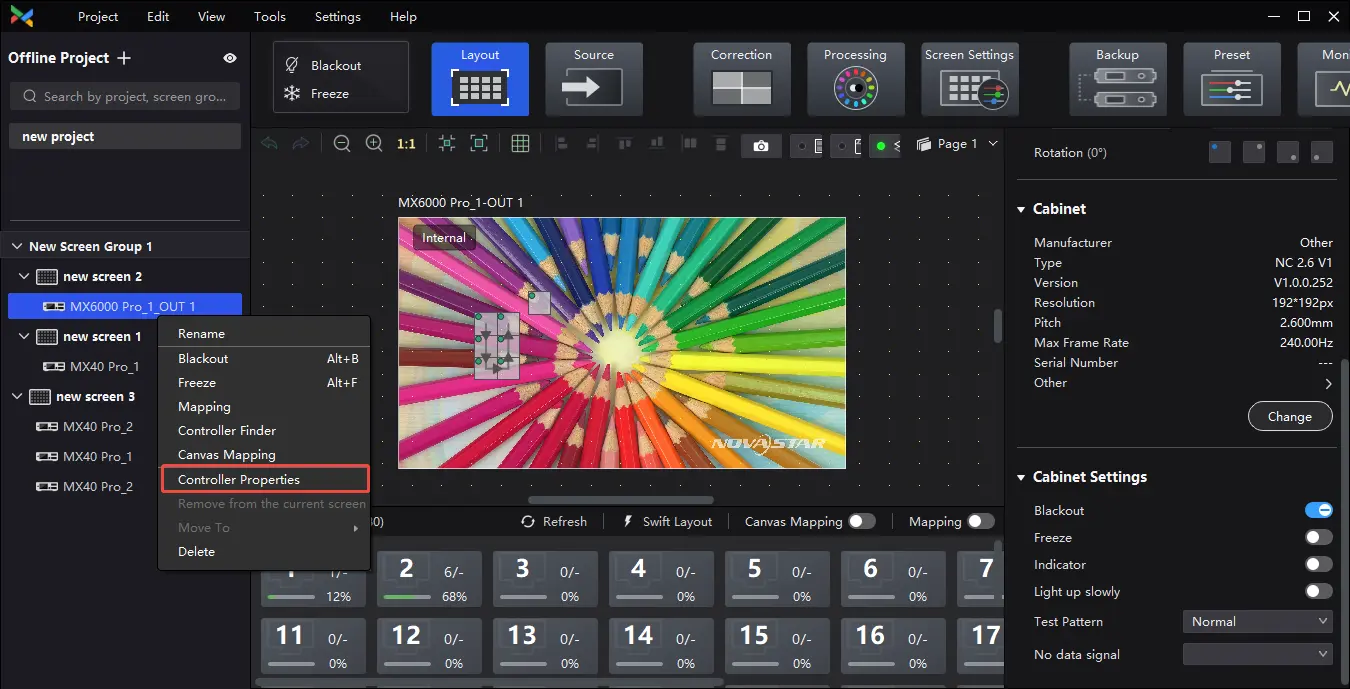1350x689 pixels.
Task: Enable the Indicator switch
Action: 1318,565
